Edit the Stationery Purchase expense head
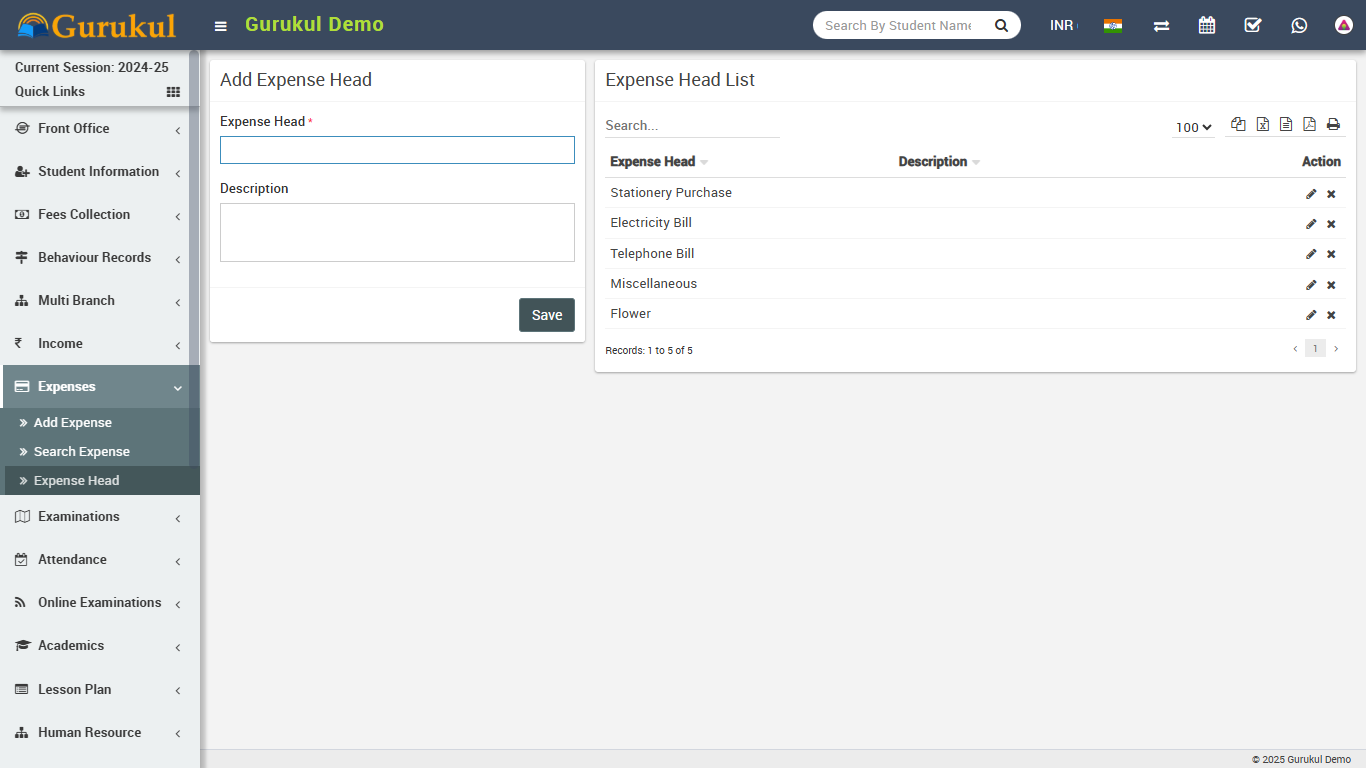Image resolution: width=1366 pixels, height=768 pixels. 1311,194
